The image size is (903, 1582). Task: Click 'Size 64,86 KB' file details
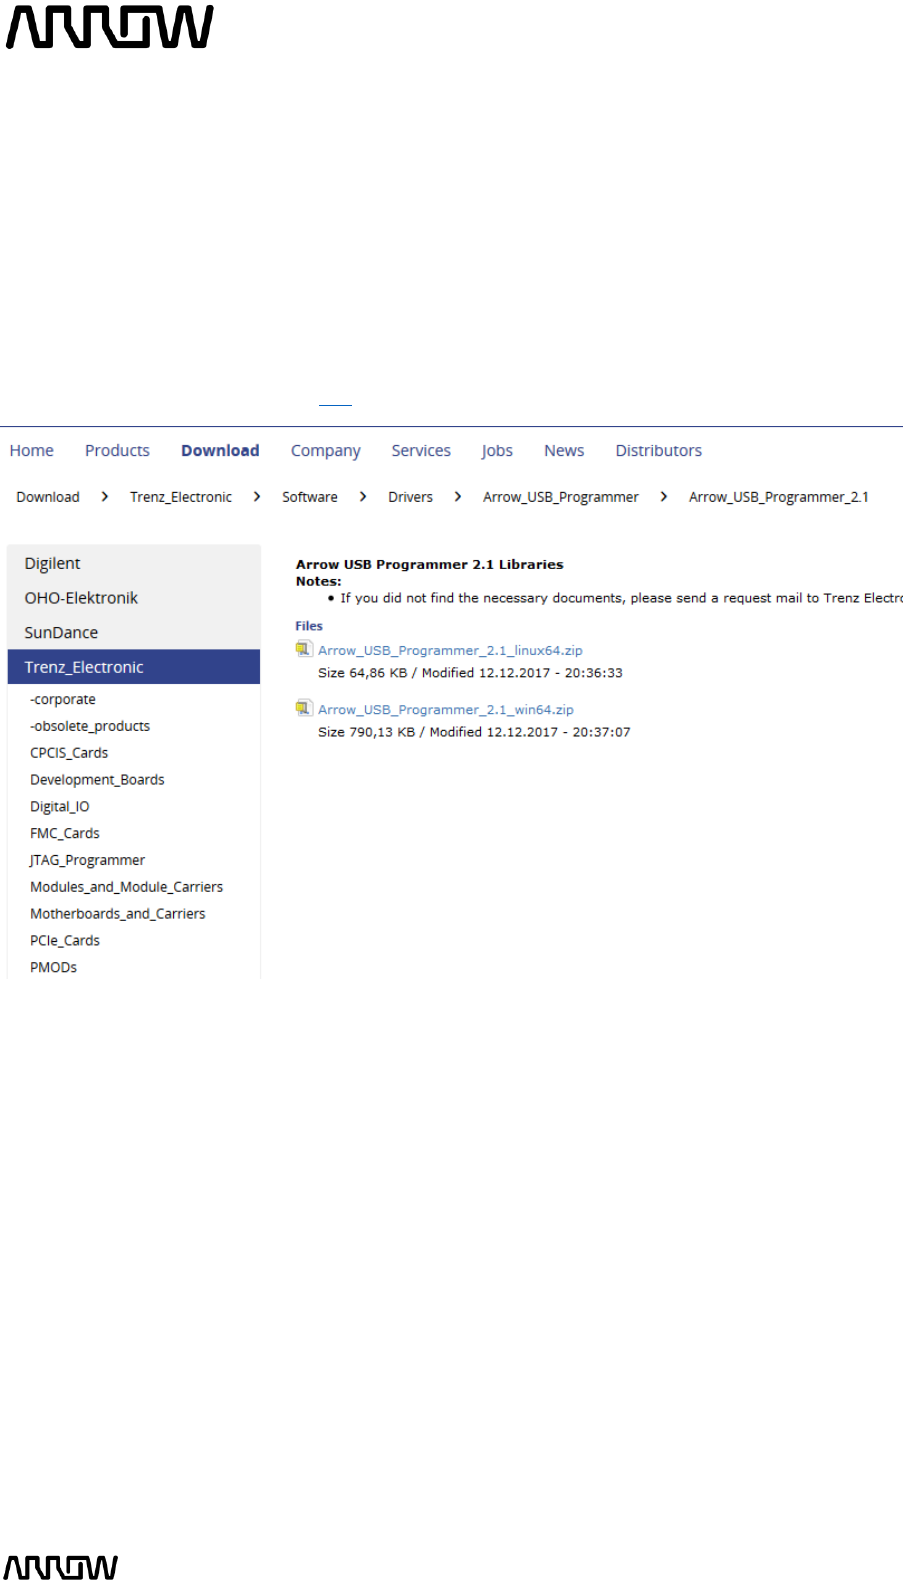click(x=470, y=673)
